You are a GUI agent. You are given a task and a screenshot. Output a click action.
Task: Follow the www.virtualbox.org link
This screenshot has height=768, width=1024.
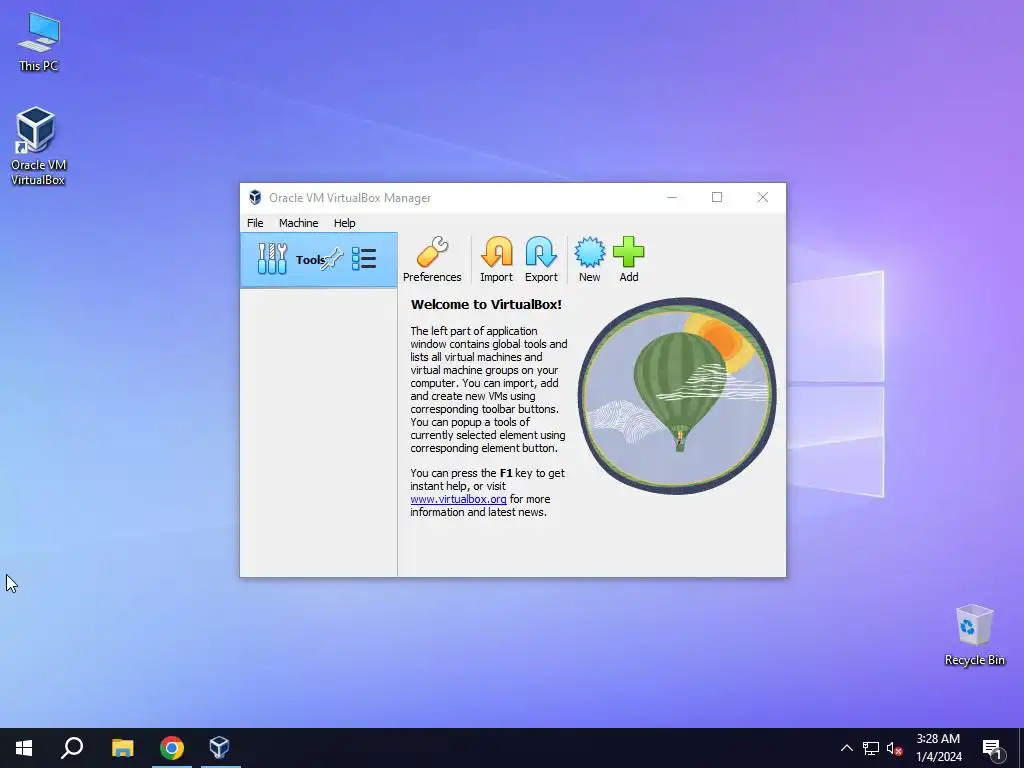tap(458, 499)
